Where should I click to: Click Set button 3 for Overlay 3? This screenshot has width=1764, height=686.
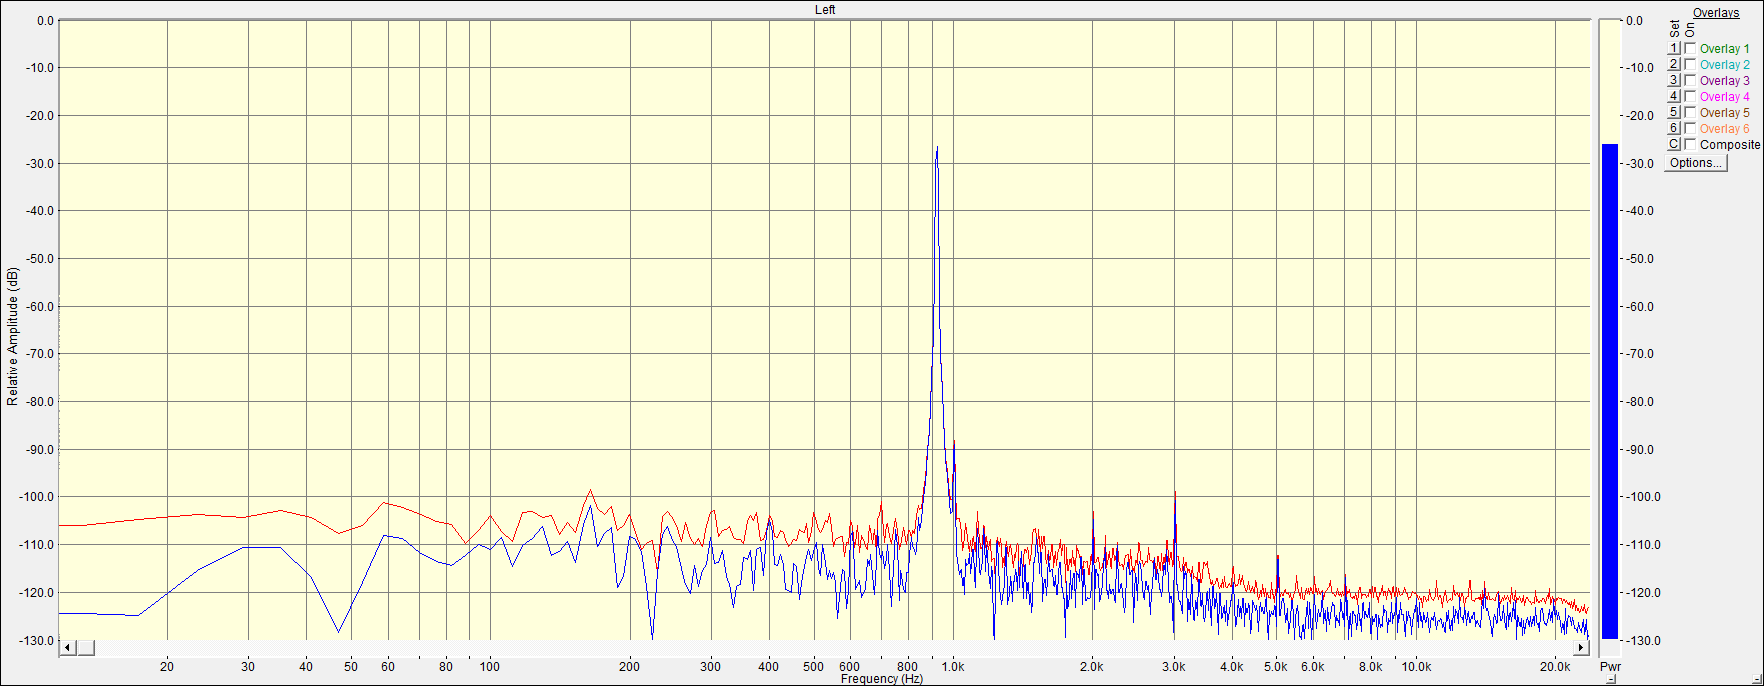1673,80
